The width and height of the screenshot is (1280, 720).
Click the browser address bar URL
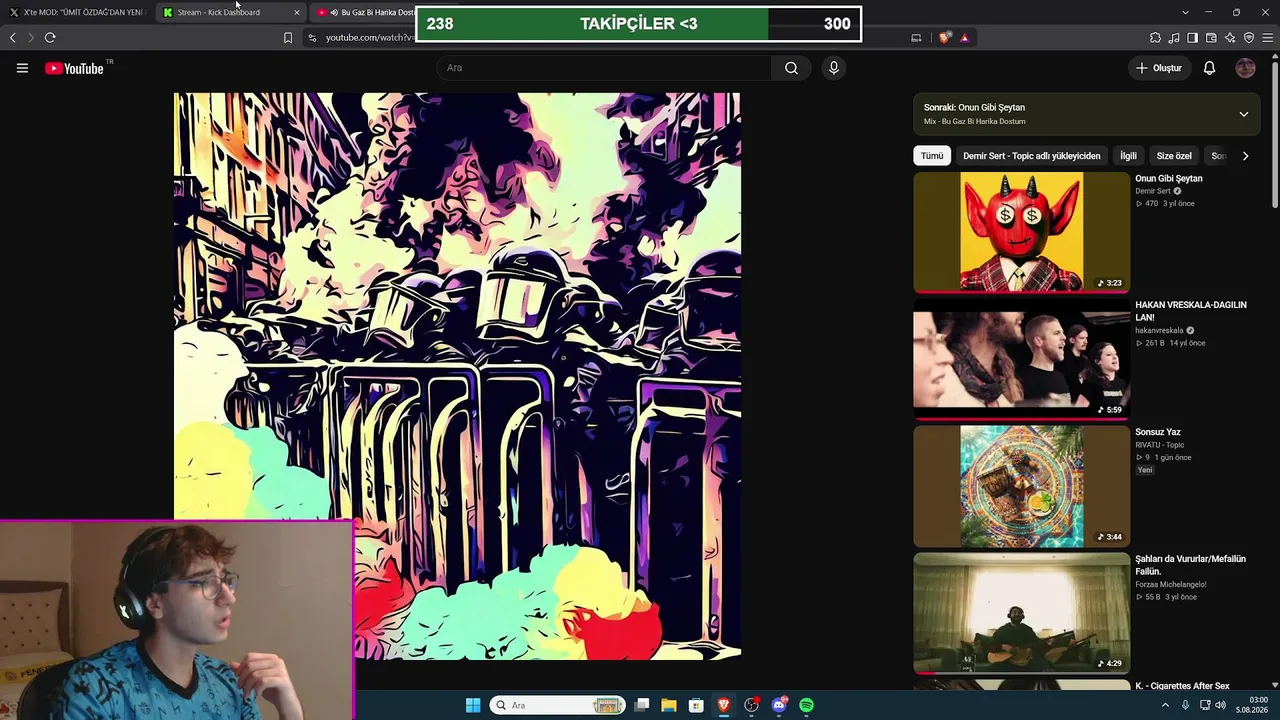(x=370, y=38)
